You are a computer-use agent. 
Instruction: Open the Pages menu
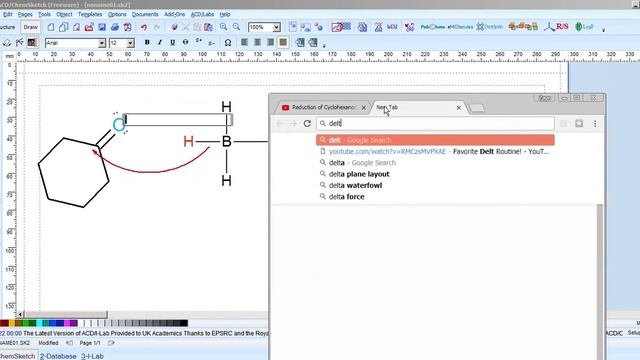[25, 14]
